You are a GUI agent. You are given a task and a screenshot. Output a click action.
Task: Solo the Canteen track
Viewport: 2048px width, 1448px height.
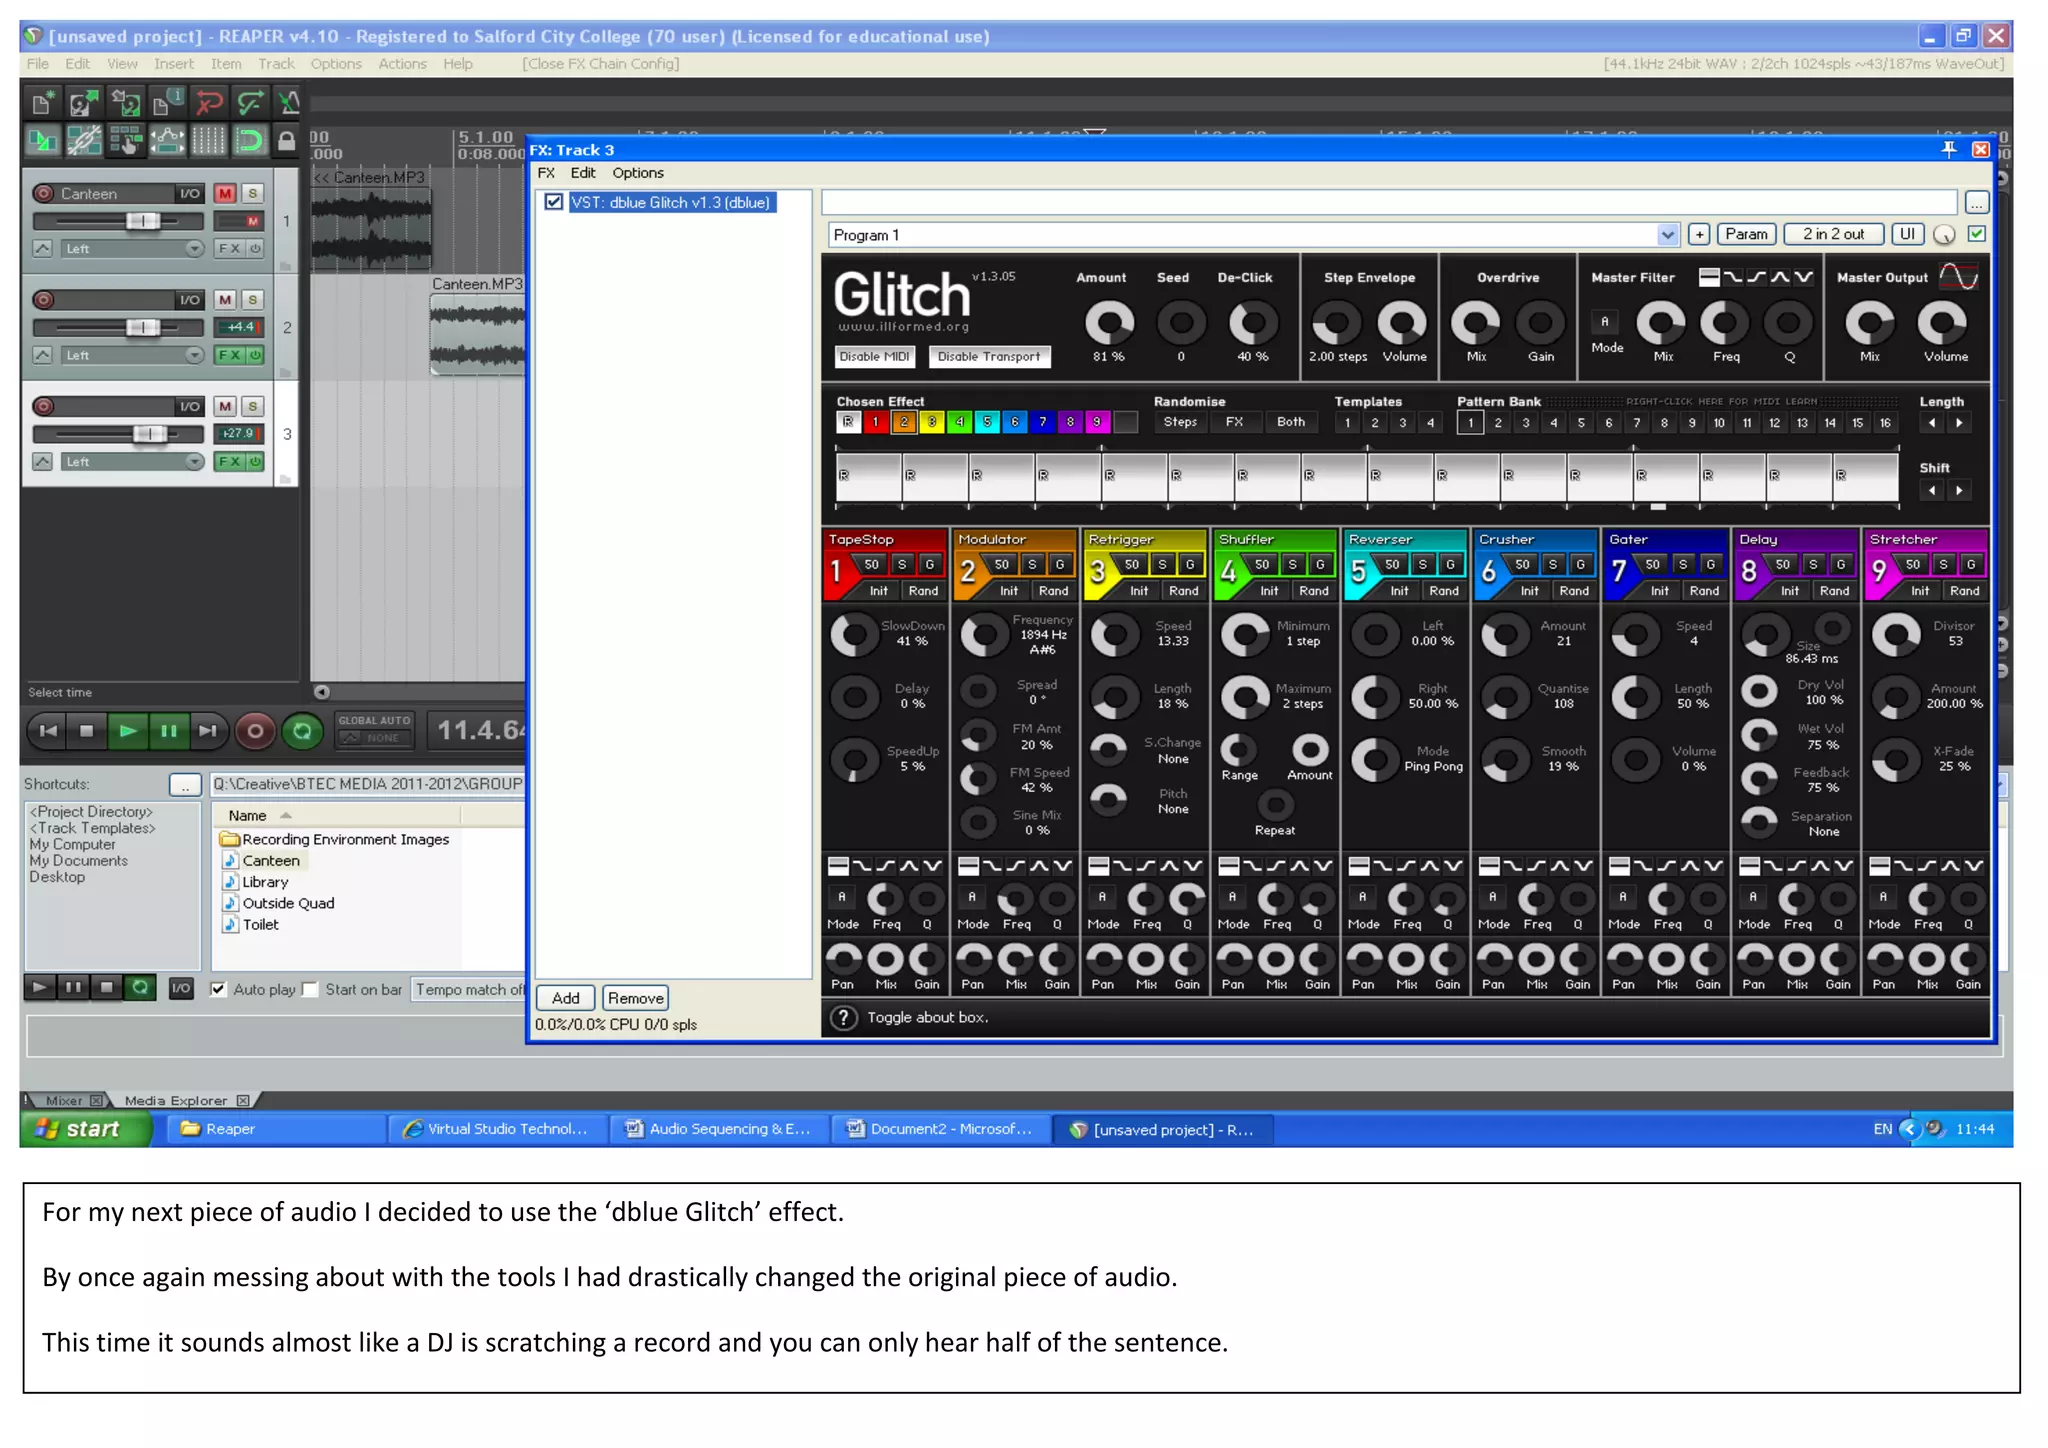253,193
